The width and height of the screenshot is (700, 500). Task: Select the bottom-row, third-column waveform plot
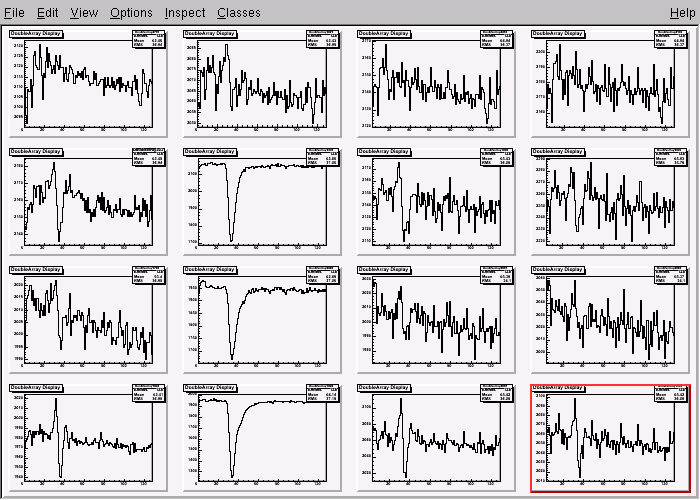click(436, 438)
